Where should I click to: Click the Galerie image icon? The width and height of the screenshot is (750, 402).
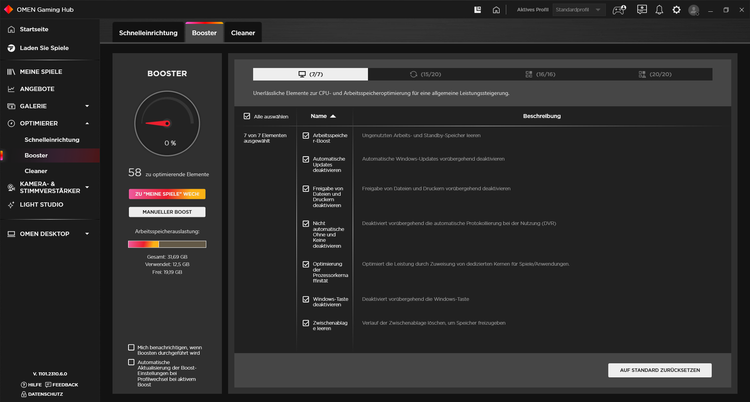pos(11,106)
